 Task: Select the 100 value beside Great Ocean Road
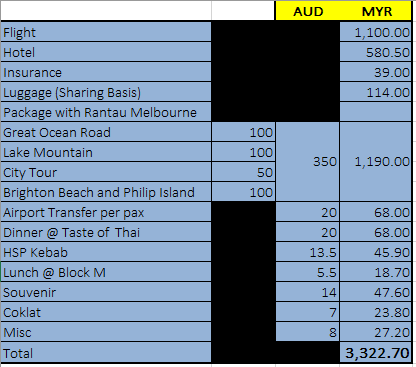[243, 132]
